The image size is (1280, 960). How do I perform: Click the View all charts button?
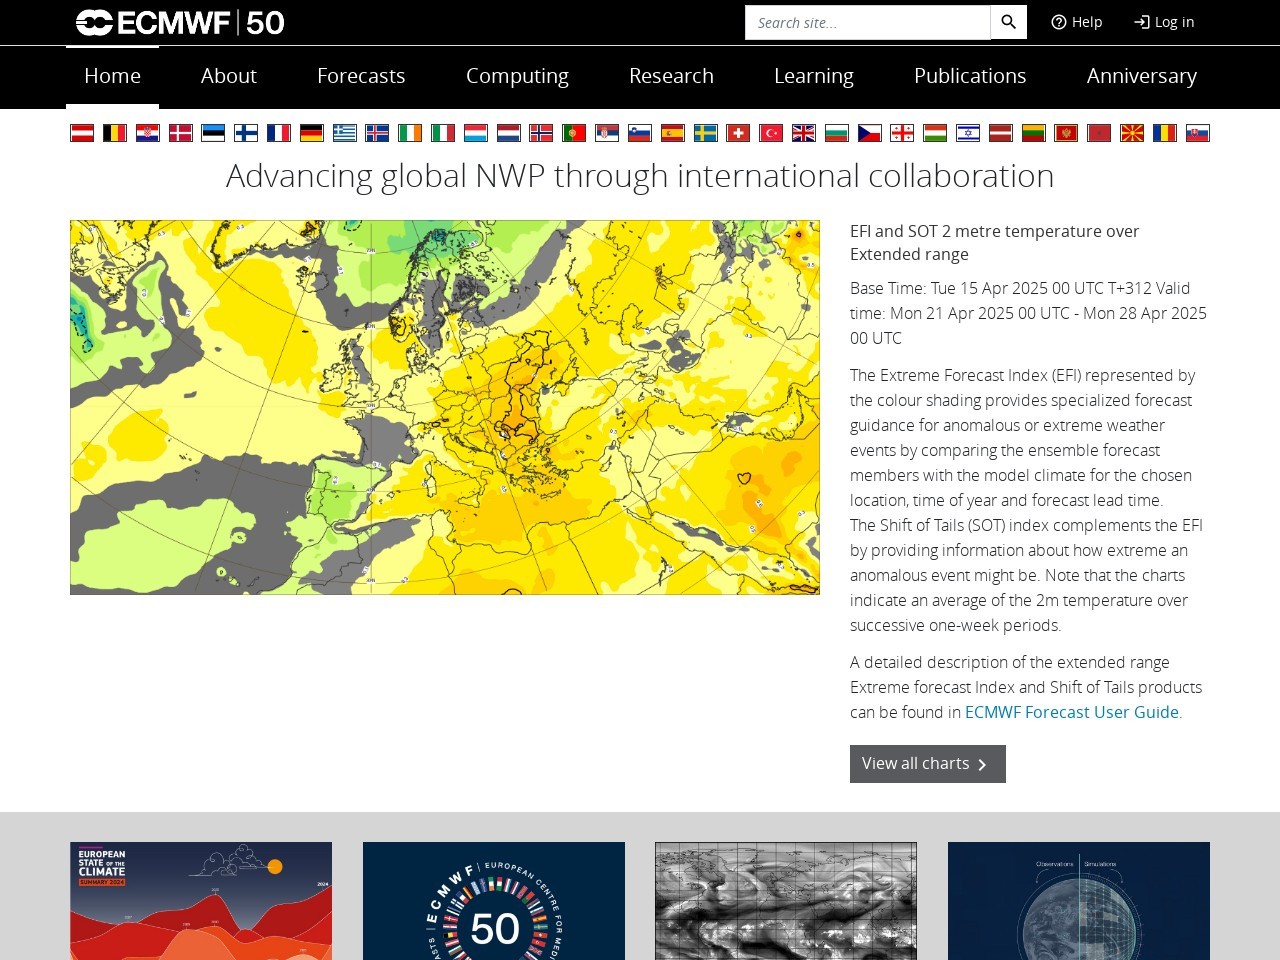click(928, 764)
